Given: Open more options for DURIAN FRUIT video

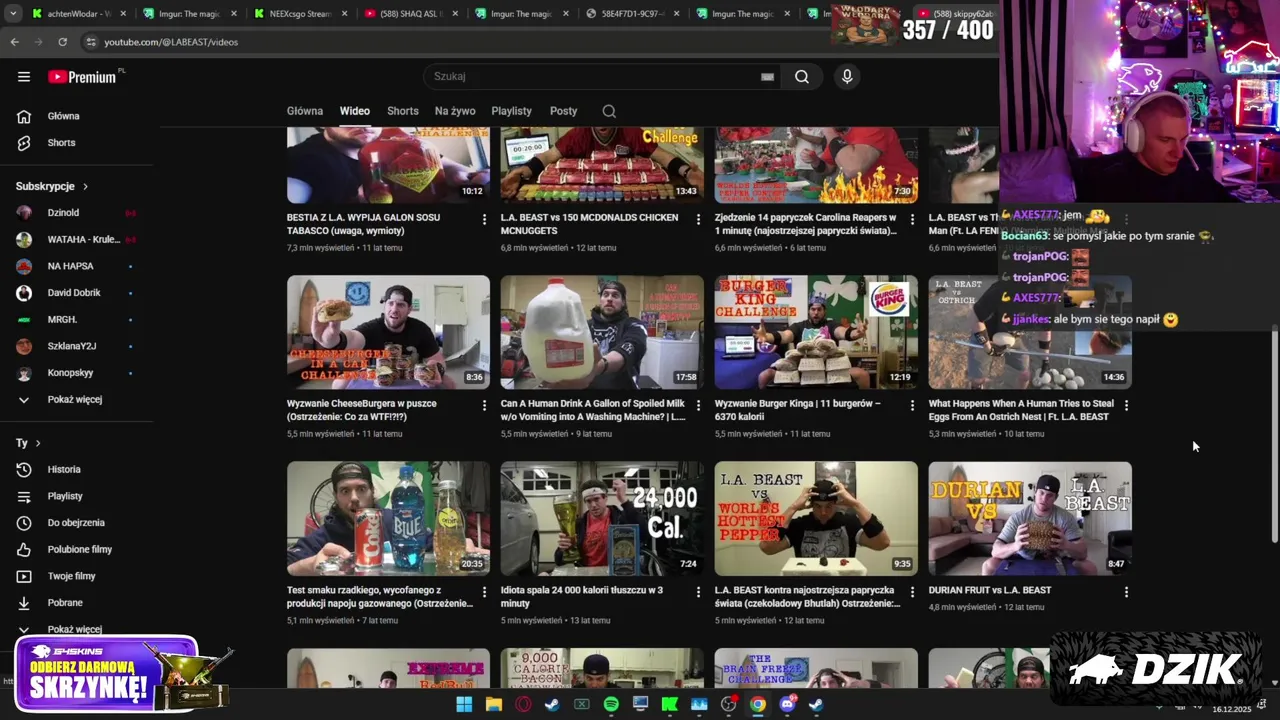Looking at the screenshot, I should [x=1126, y=592].
